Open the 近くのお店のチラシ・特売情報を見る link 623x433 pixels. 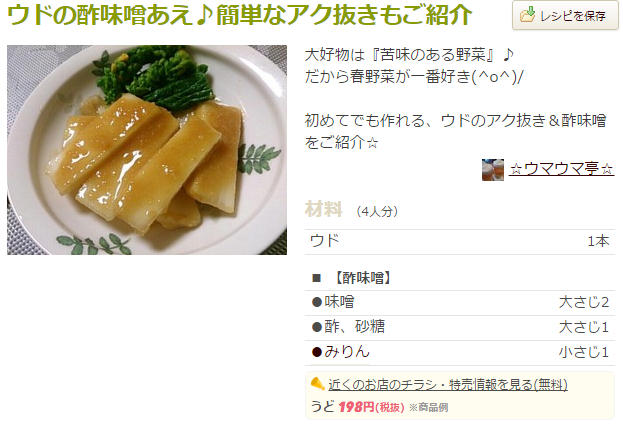[x=448, y=384]
